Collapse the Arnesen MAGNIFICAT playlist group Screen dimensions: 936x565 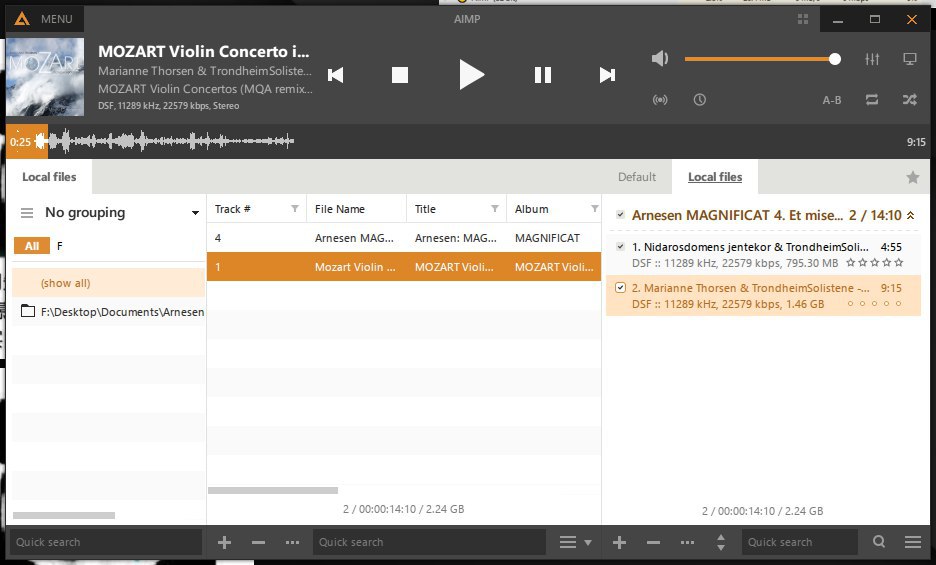[911, 215]
